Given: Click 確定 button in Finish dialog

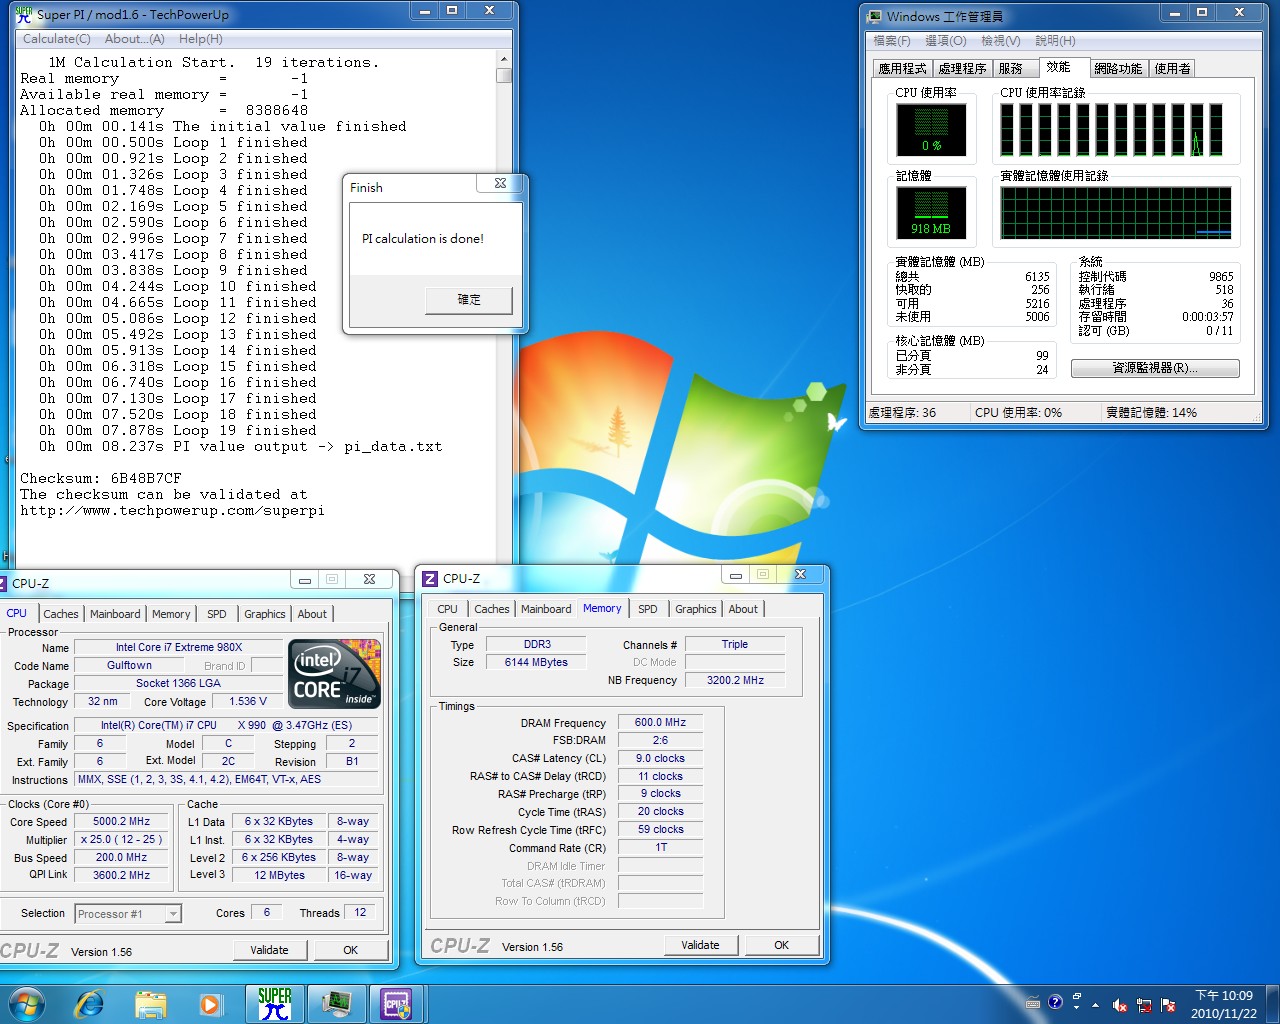Looking at the screenshot, I should (469, 300).
